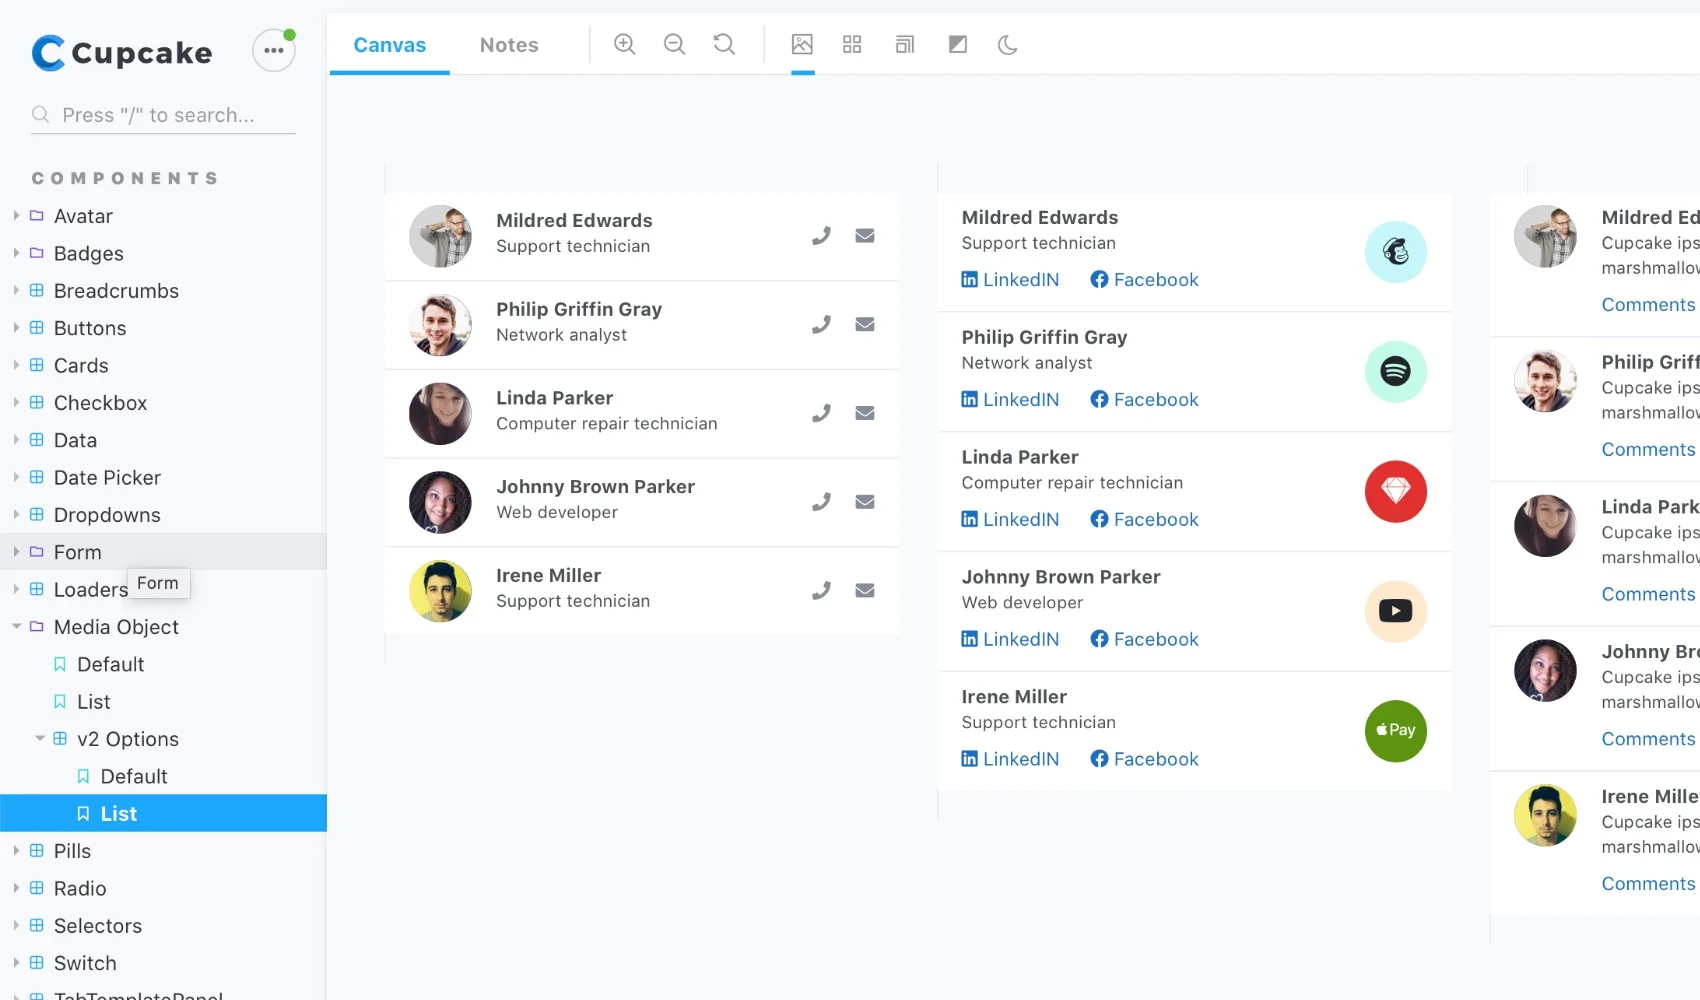Image resolution: width=1700 pixels, height=1000 pixels.
Task: Collapse the Media Object folder
Action: (16, 627)
